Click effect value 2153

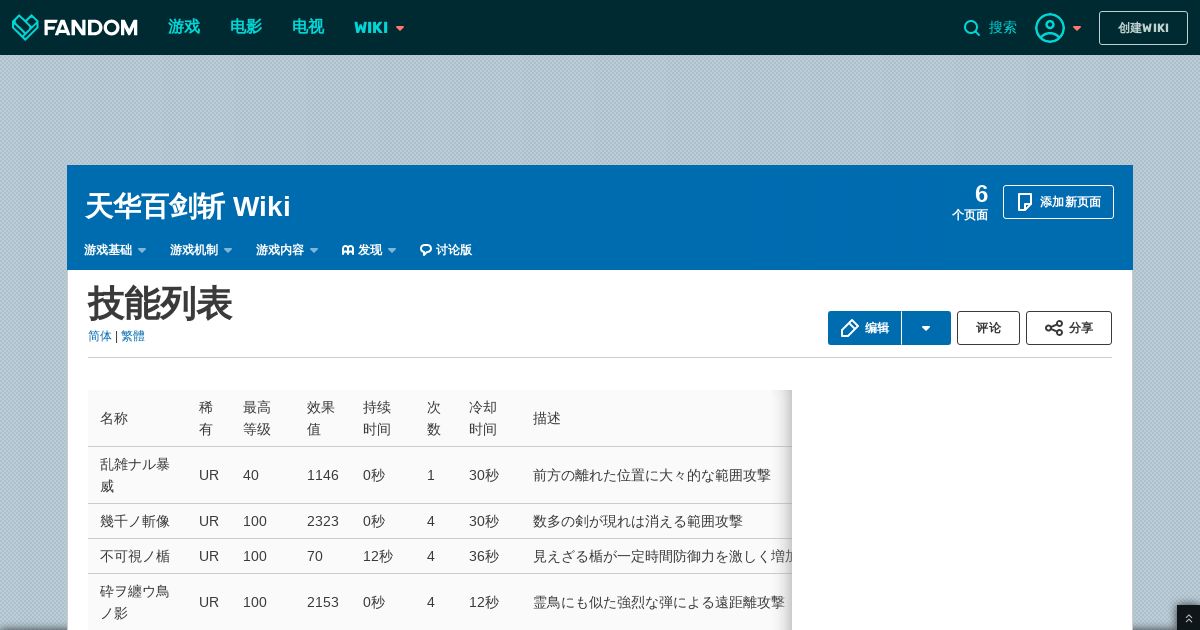[x=323, y=602]
